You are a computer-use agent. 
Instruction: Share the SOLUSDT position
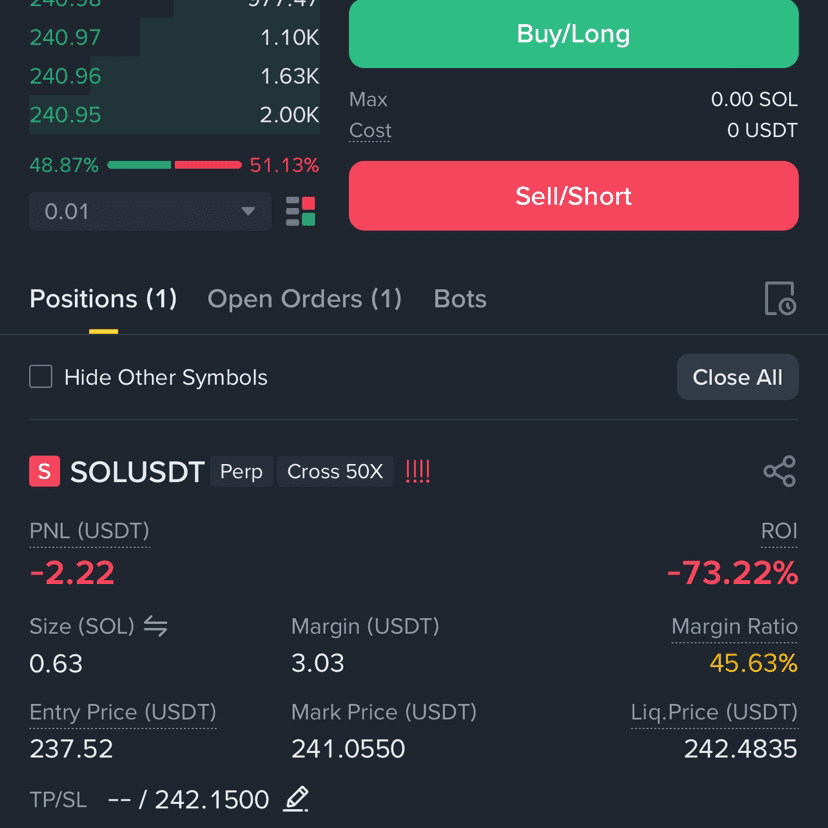coord(779,471)
